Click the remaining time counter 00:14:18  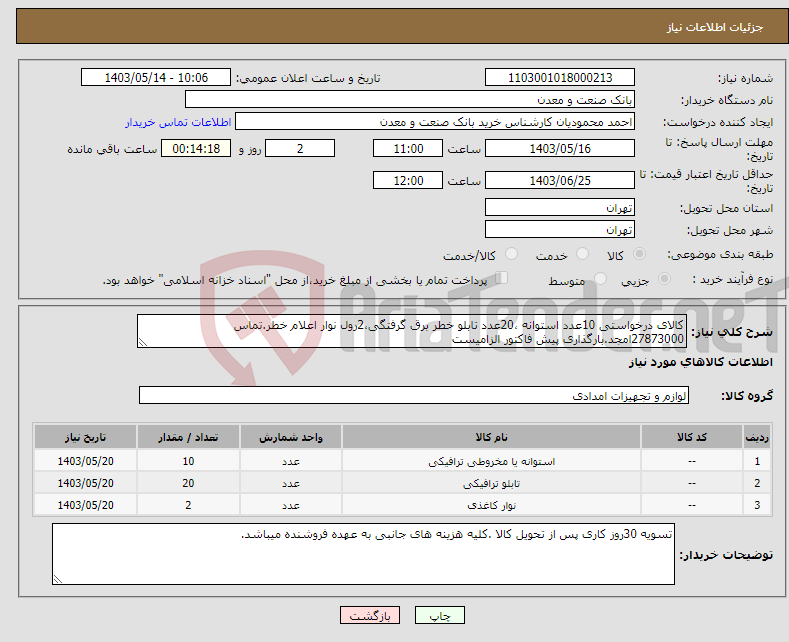coord(196,148)
